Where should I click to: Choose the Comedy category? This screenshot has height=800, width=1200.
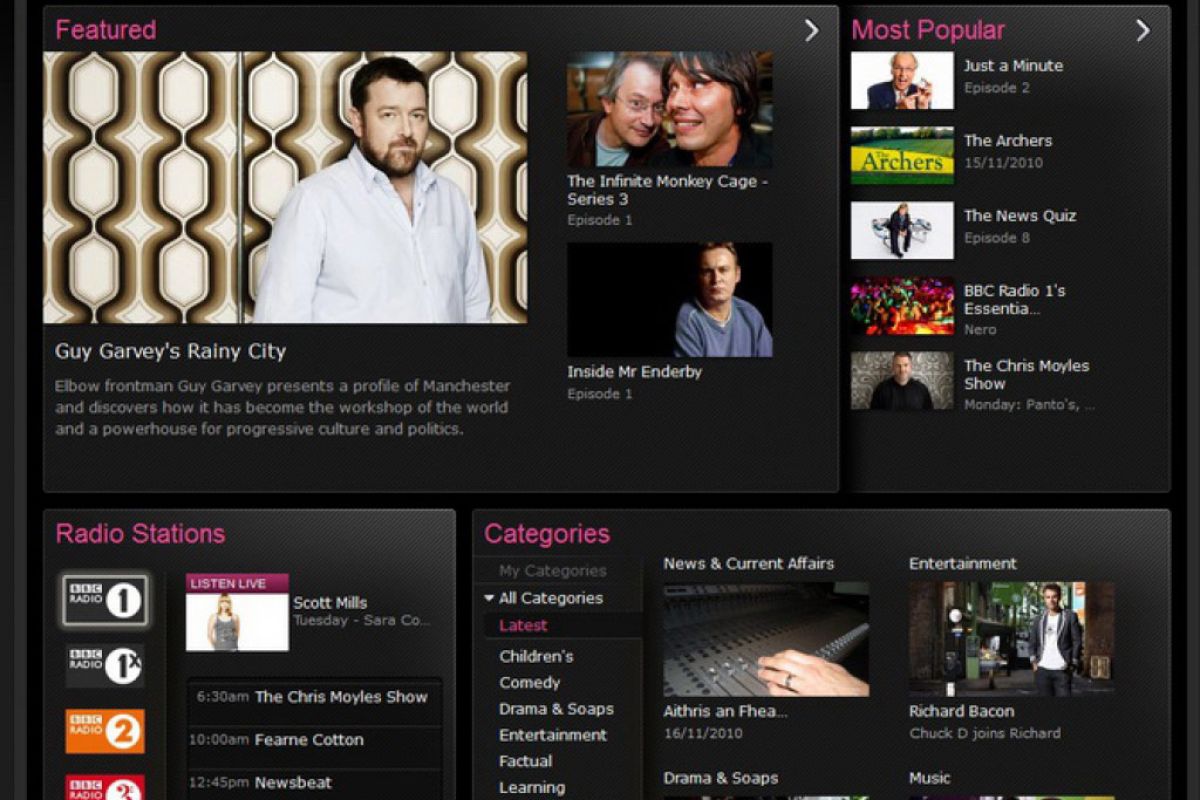click(529, 682)
